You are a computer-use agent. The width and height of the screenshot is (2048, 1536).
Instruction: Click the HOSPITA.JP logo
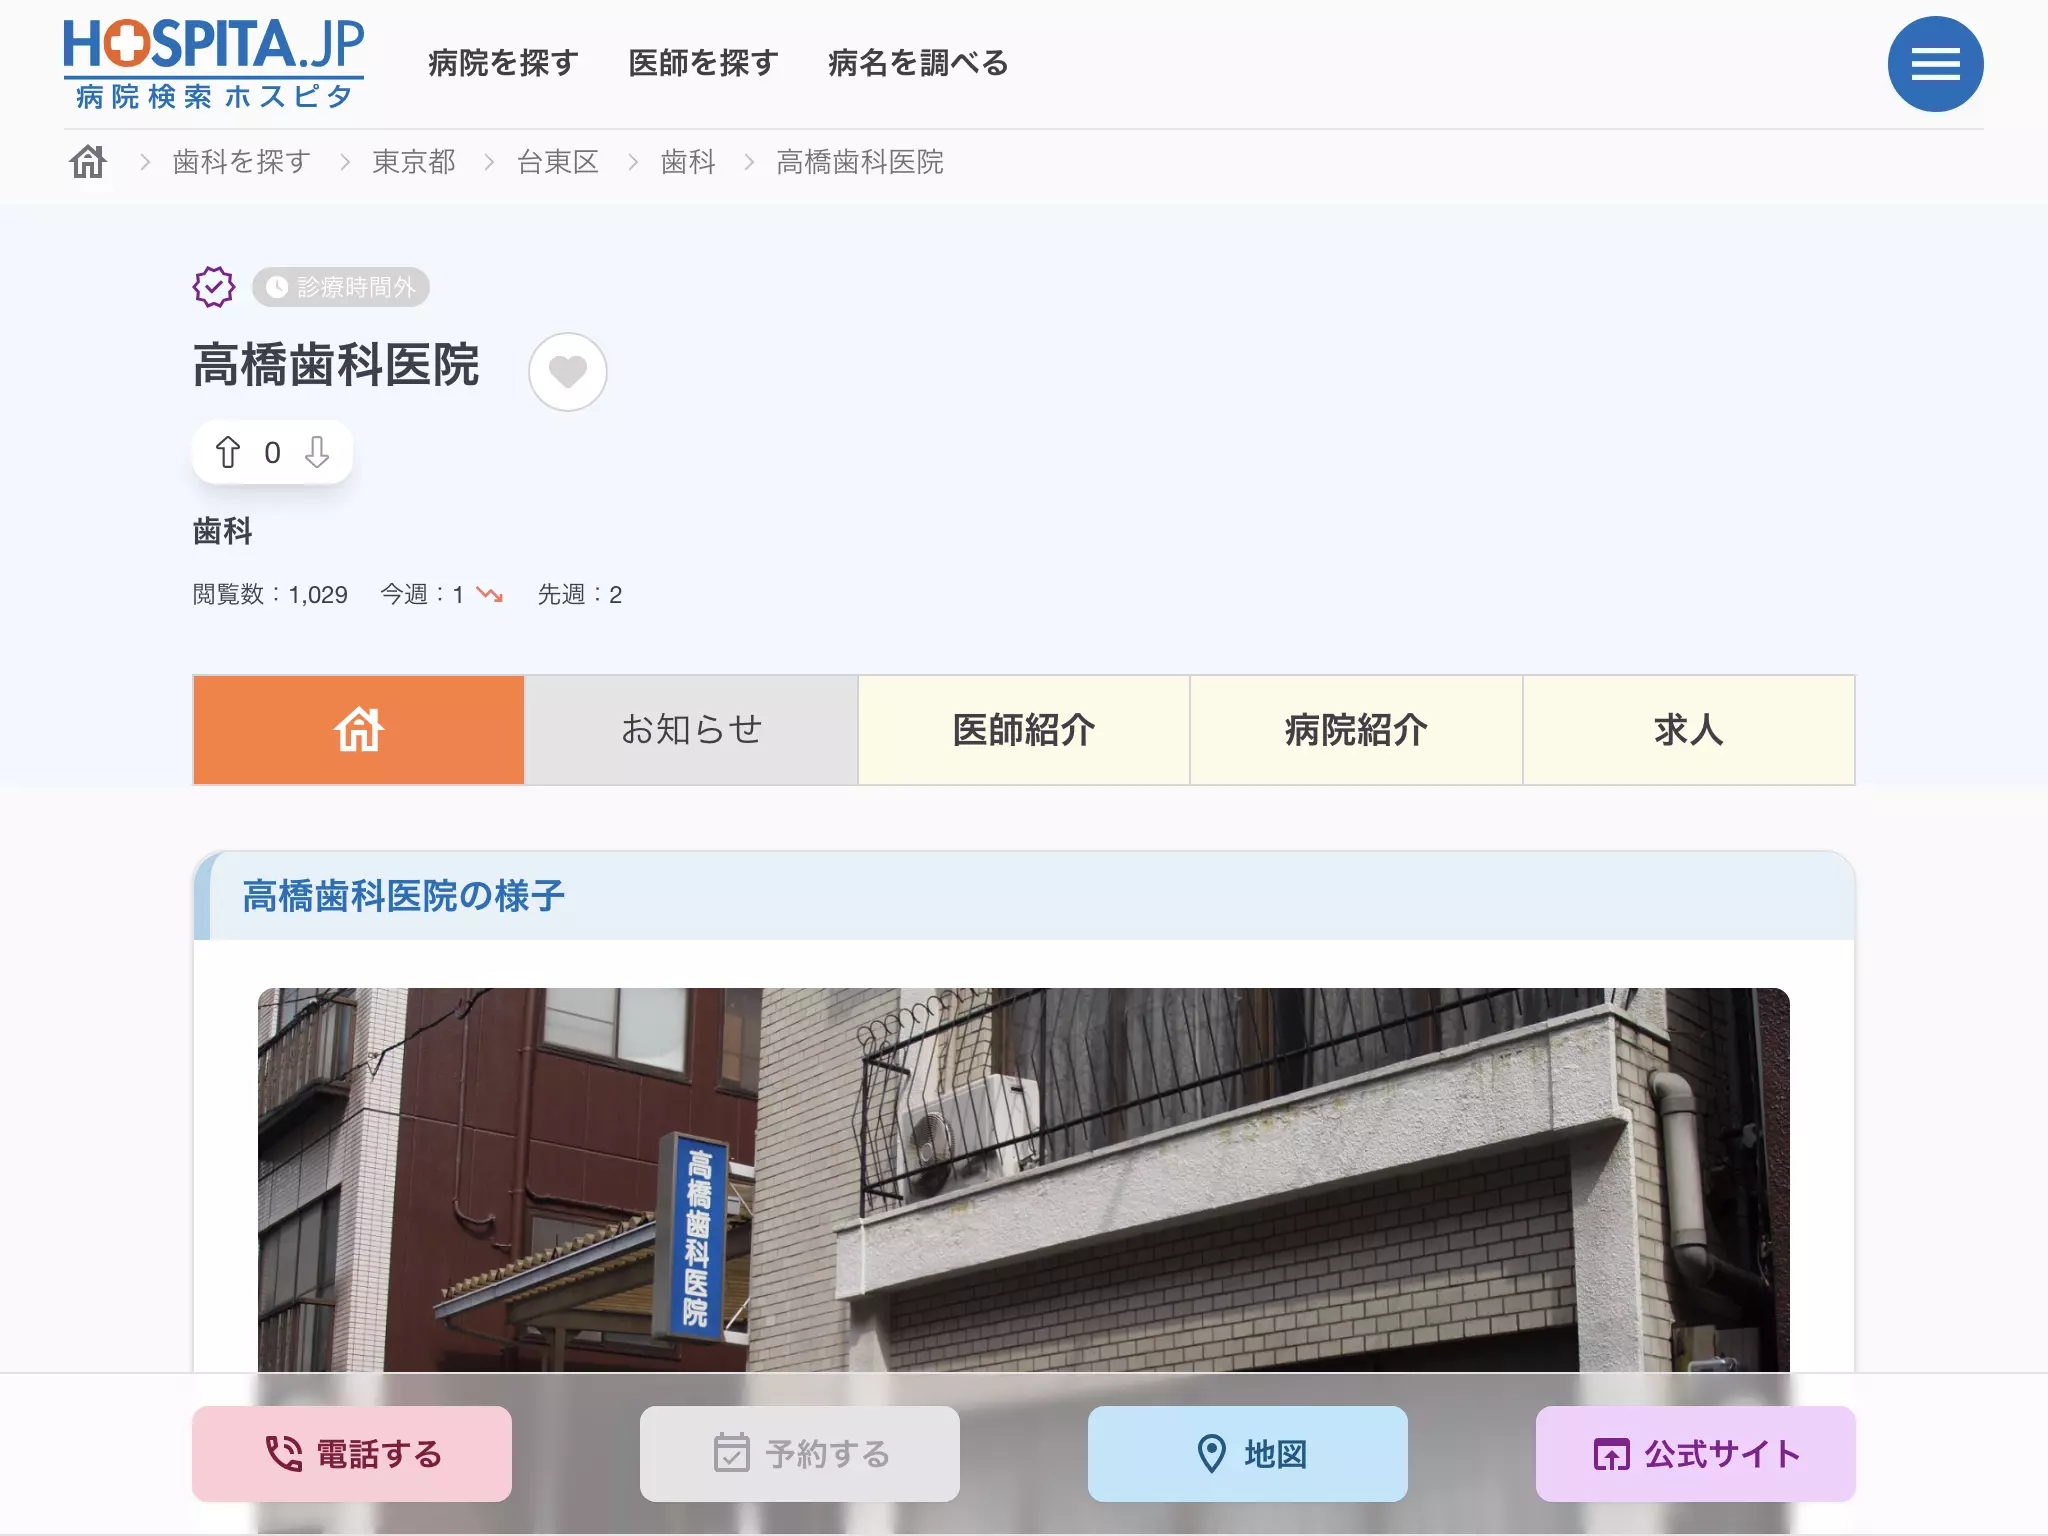tap(214, 64)
